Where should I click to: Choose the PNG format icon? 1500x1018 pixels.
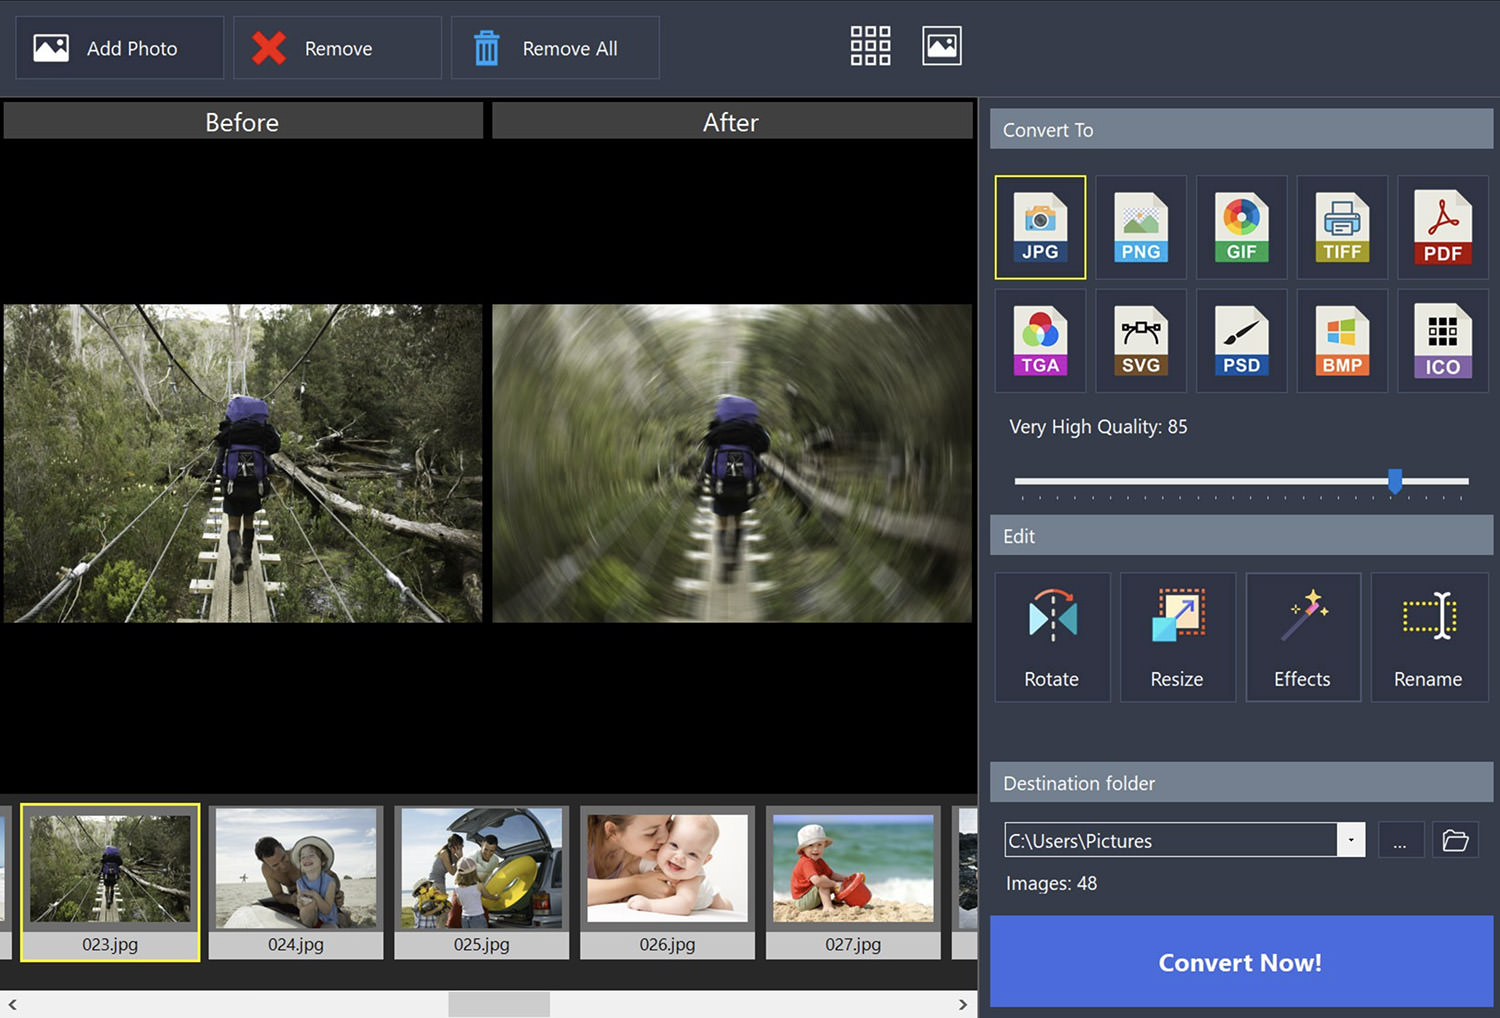1141,227
